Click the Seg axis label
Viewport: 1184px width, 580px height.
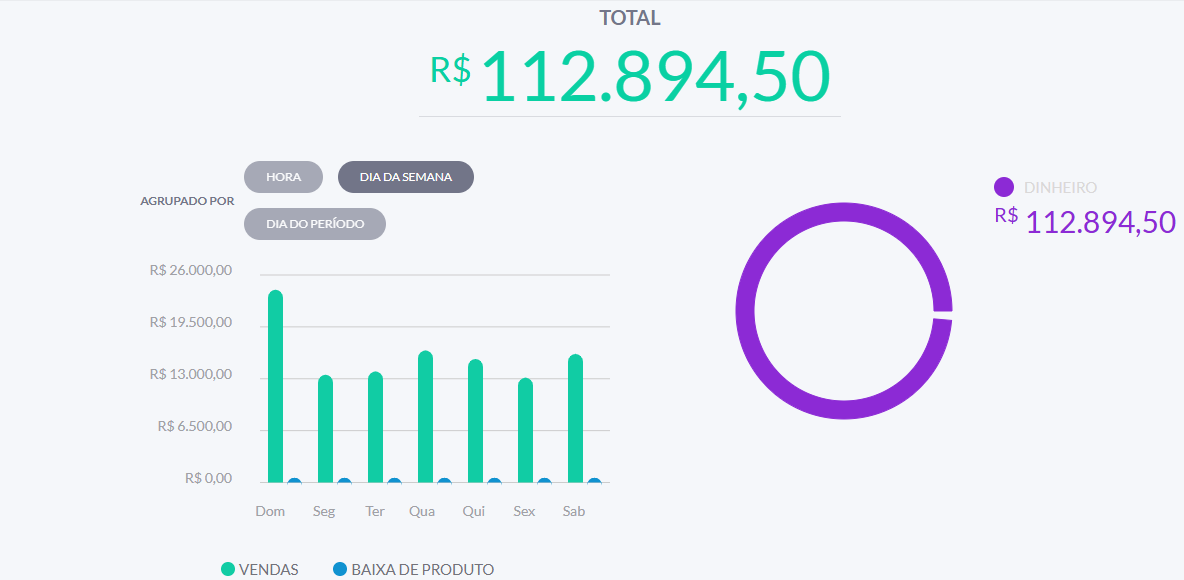(x=324, y=511)
